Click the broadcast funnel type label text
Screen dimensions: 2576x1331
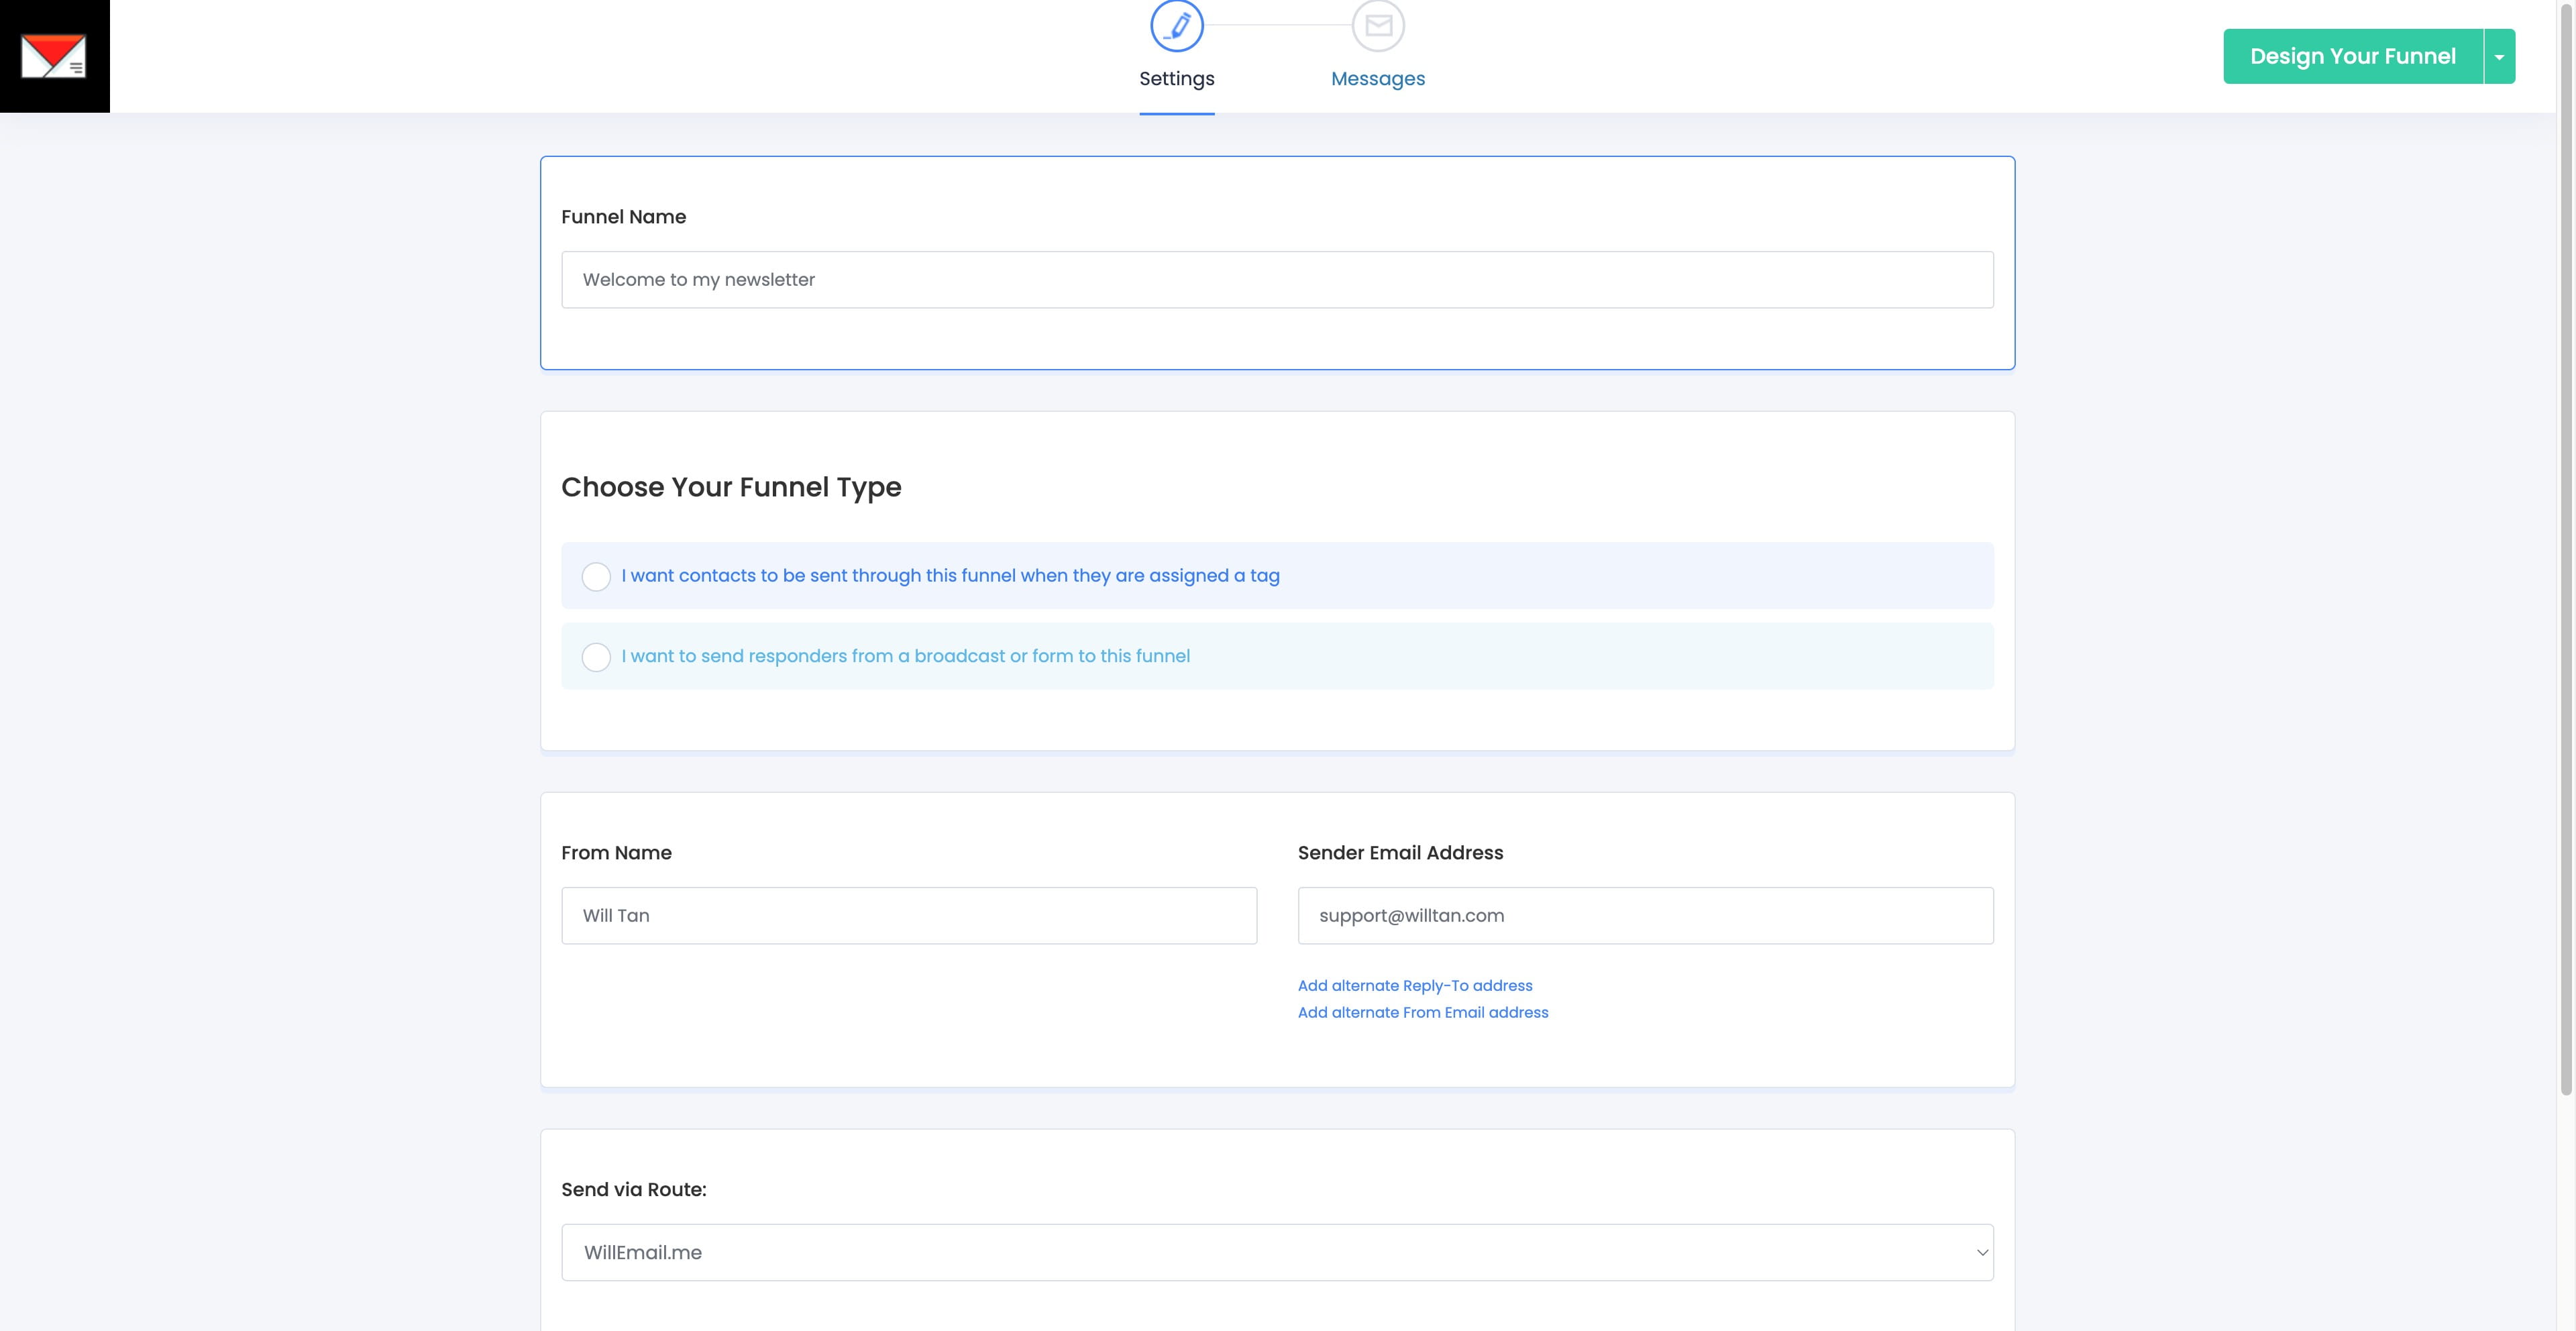[x=905, y=657]
